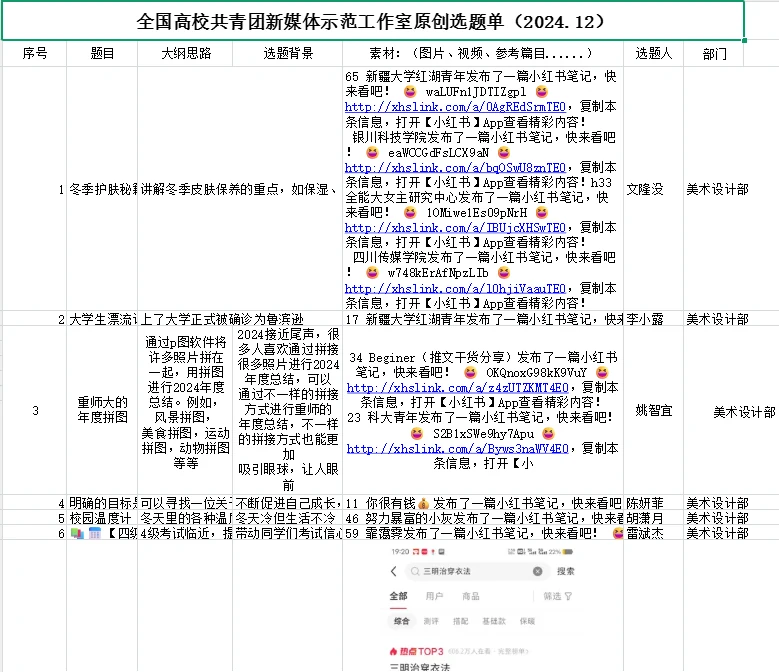Select the cell 明确的目标 in row 4

coord(102,503)
